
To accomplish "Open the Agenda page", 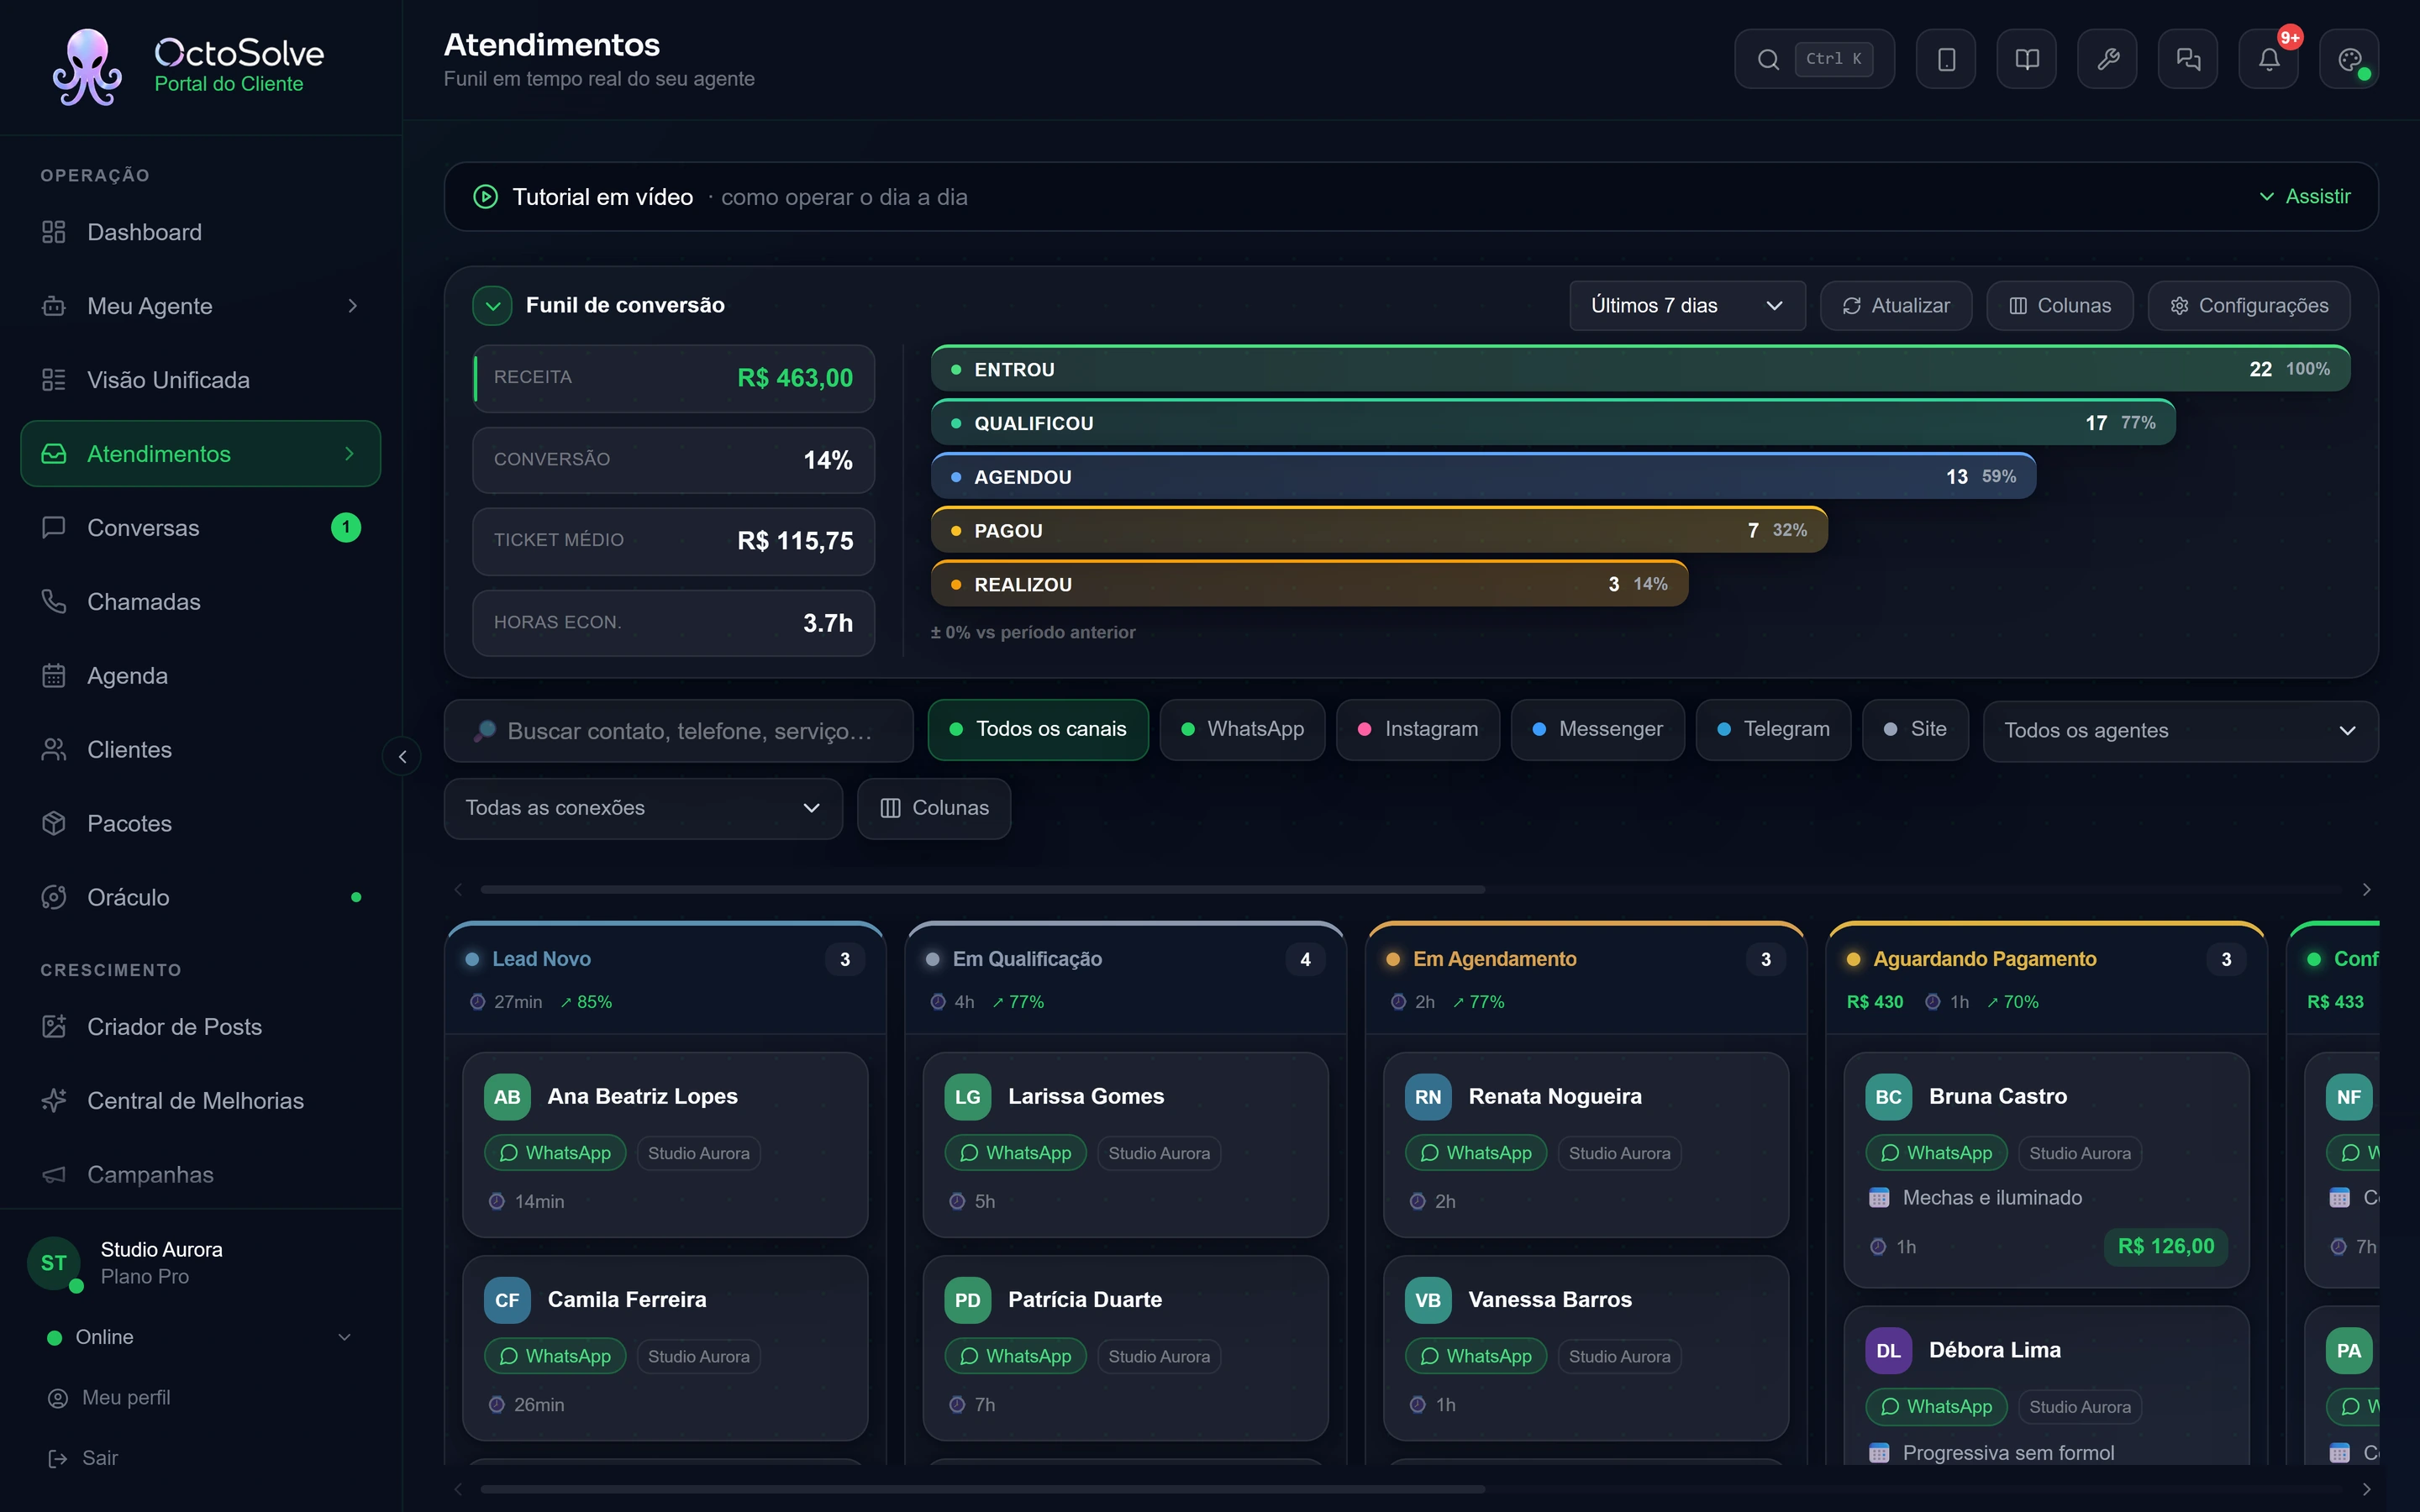I will tap(200, 676).
